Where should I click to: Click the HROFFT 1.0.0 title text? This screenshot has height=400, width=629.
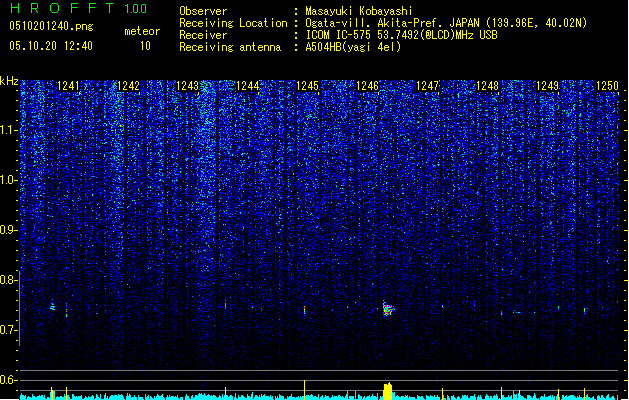79,8
